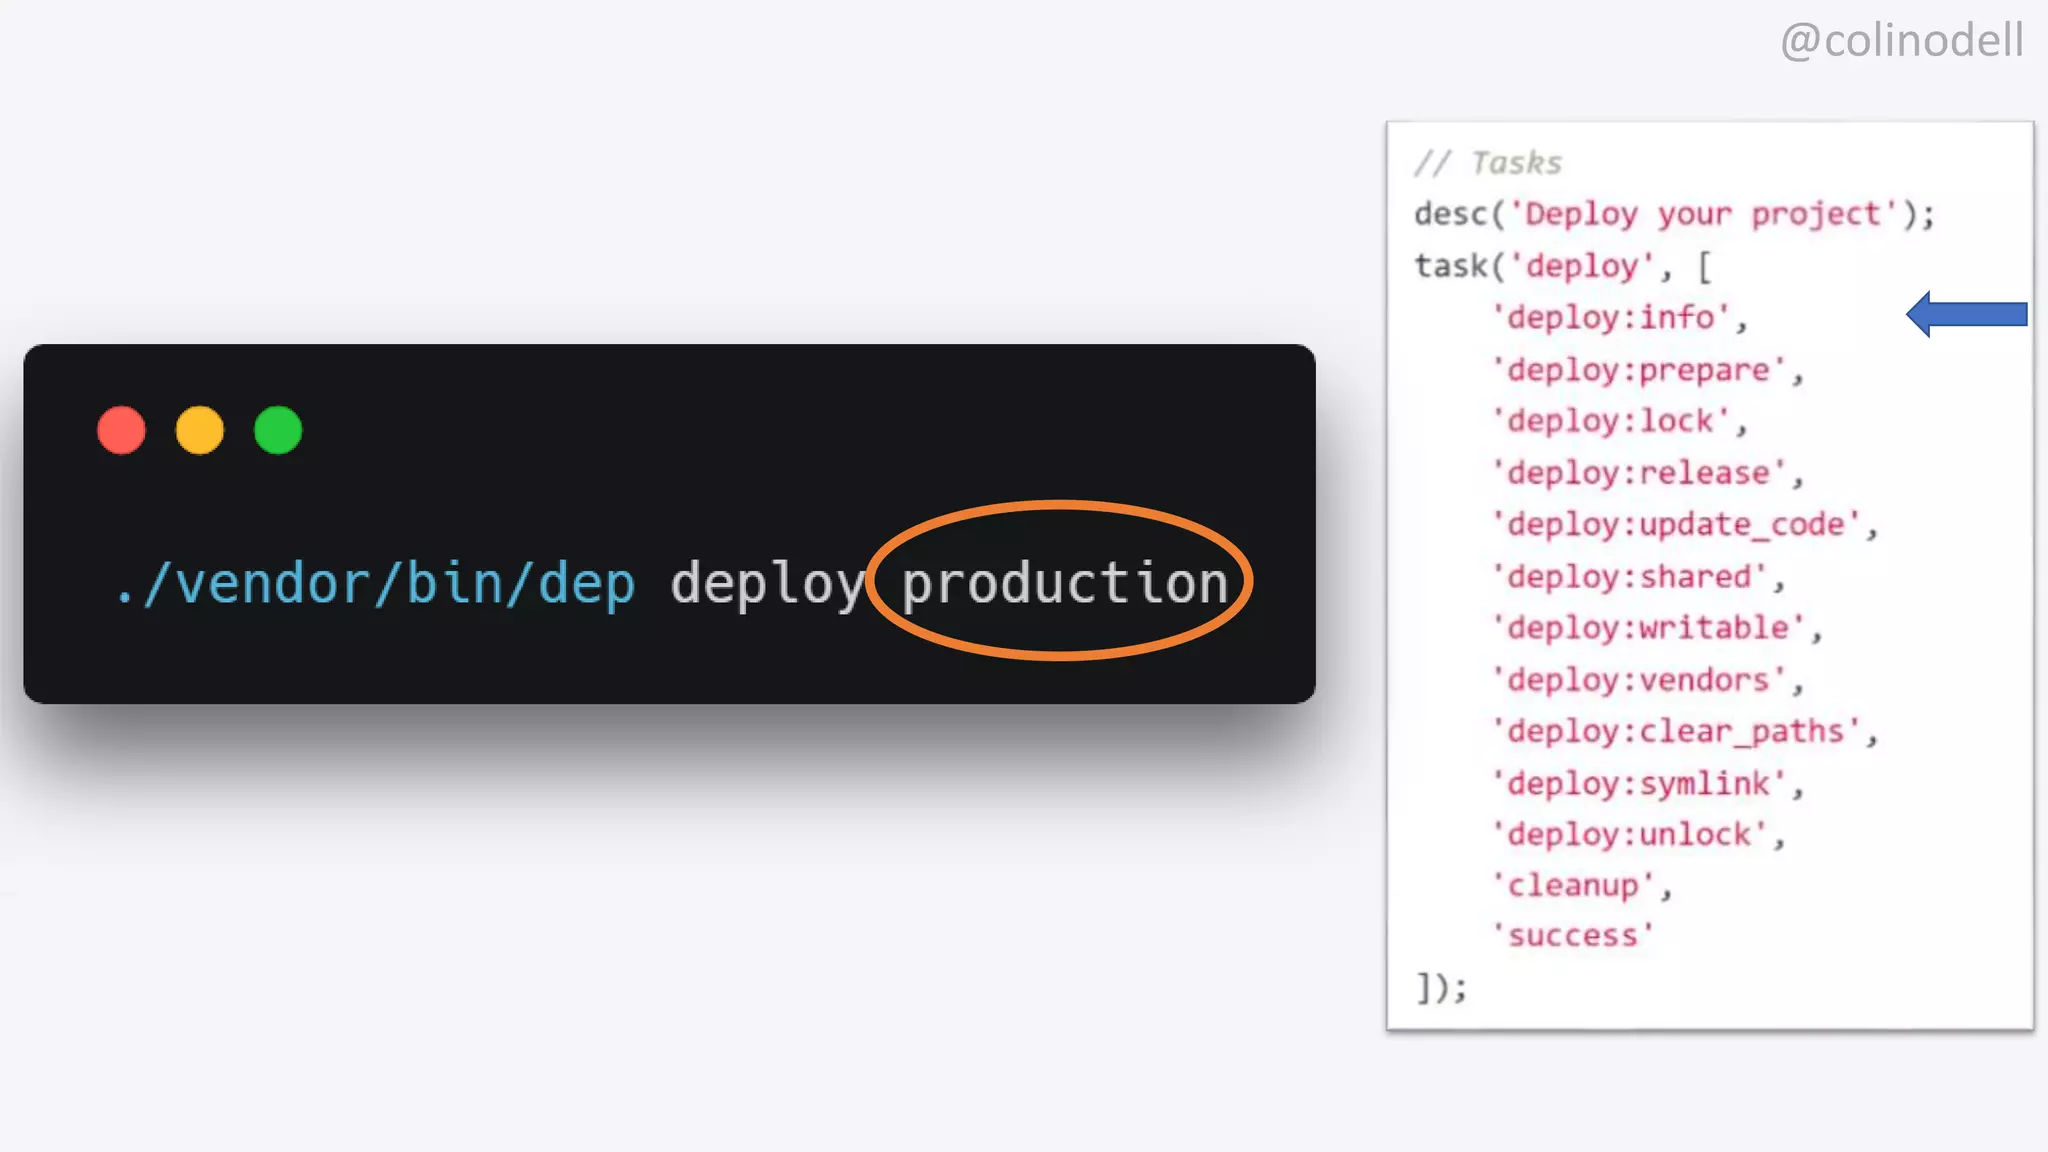The width and height of the screenshot is (2048, 1152).
Task: Click the @colinodell handle
Action: [x=1901, y=41]
